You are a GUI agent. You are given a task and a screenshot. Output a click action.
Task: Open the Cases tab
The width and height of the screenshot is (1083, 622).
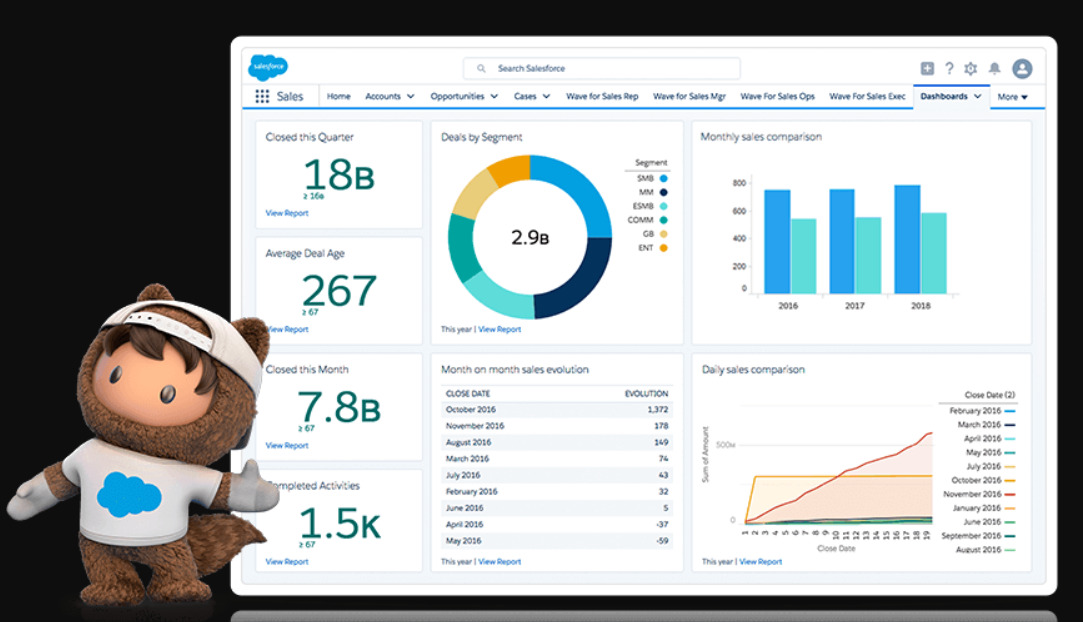tap(525, 97)
